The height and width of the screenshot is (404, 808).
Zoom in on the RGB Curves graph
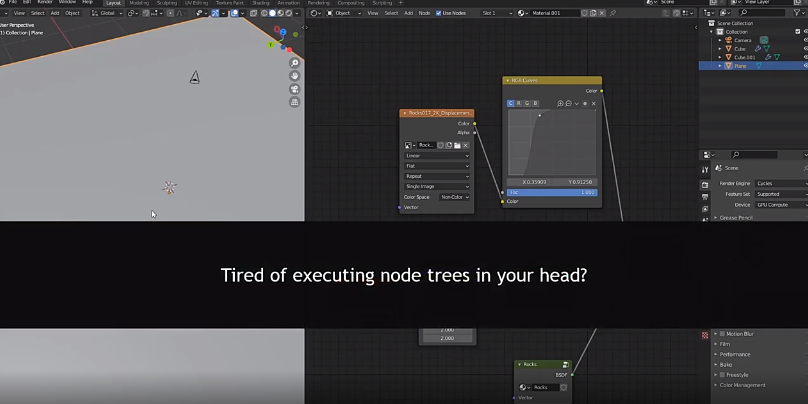[x=561, y=103]
